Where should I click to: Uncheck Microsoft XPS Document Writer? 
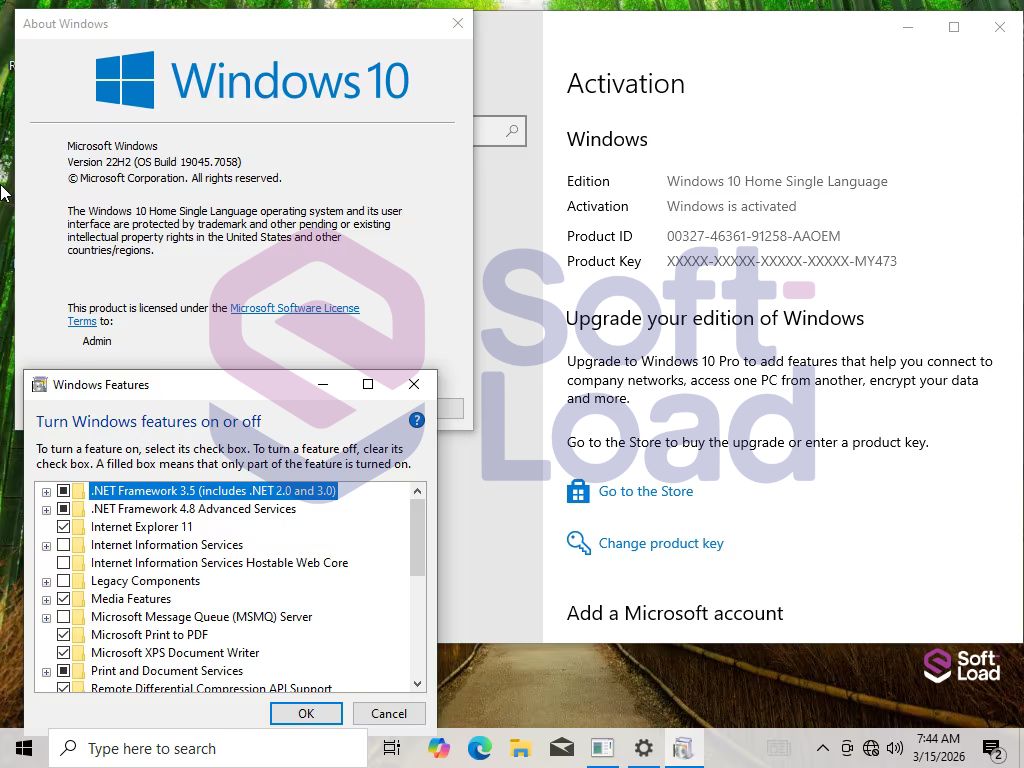(63, 652)
